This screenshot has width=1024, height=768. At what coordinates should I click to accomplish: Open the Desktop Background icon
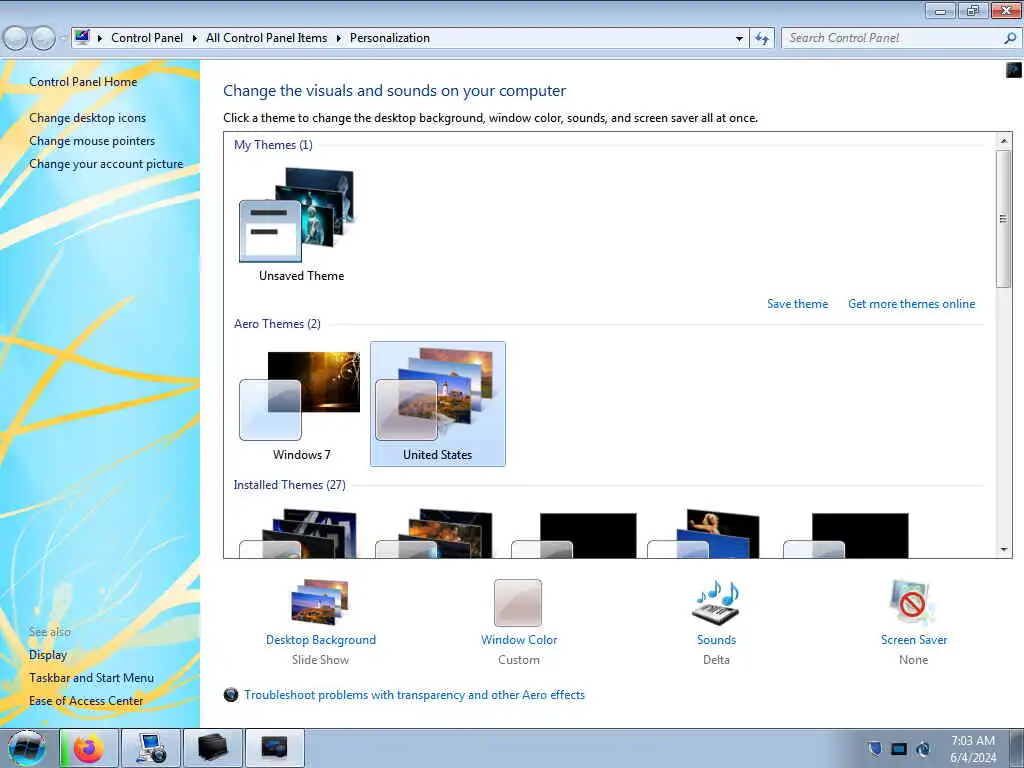click(320, 602)
